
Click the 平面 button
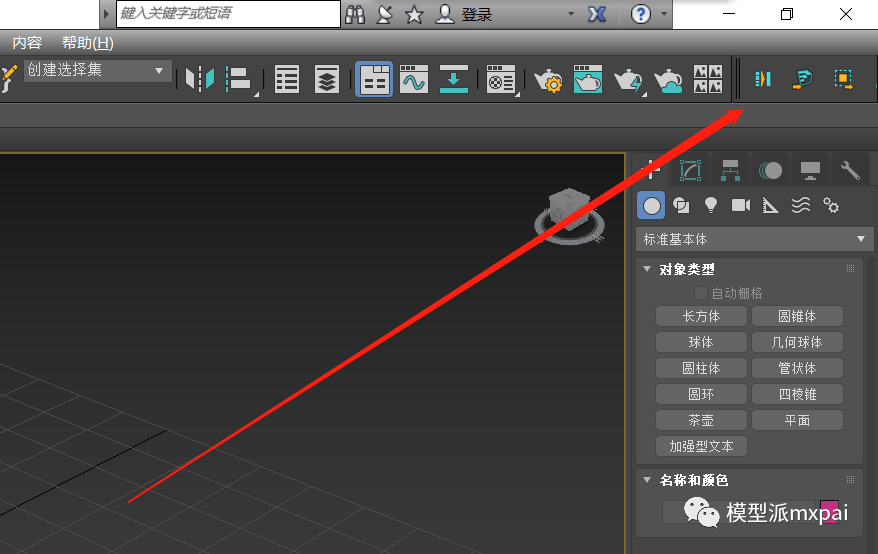797,420
